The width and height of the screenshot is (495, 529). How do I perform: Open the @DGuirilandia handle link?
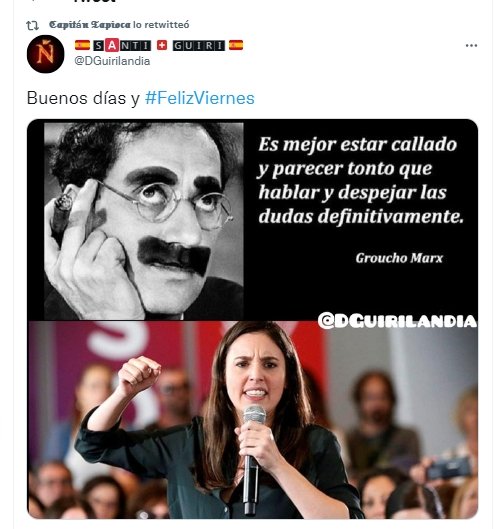[112, 61]
